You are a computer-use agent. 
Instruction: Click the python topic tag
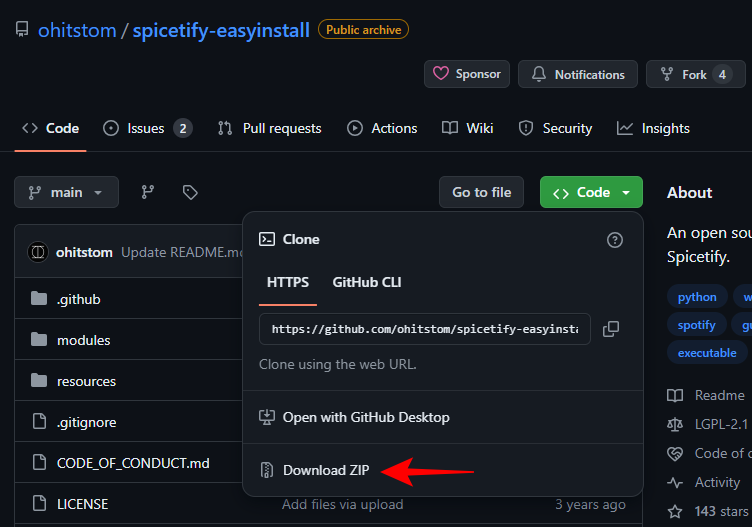pyautogui.click(x=697, y=297)
